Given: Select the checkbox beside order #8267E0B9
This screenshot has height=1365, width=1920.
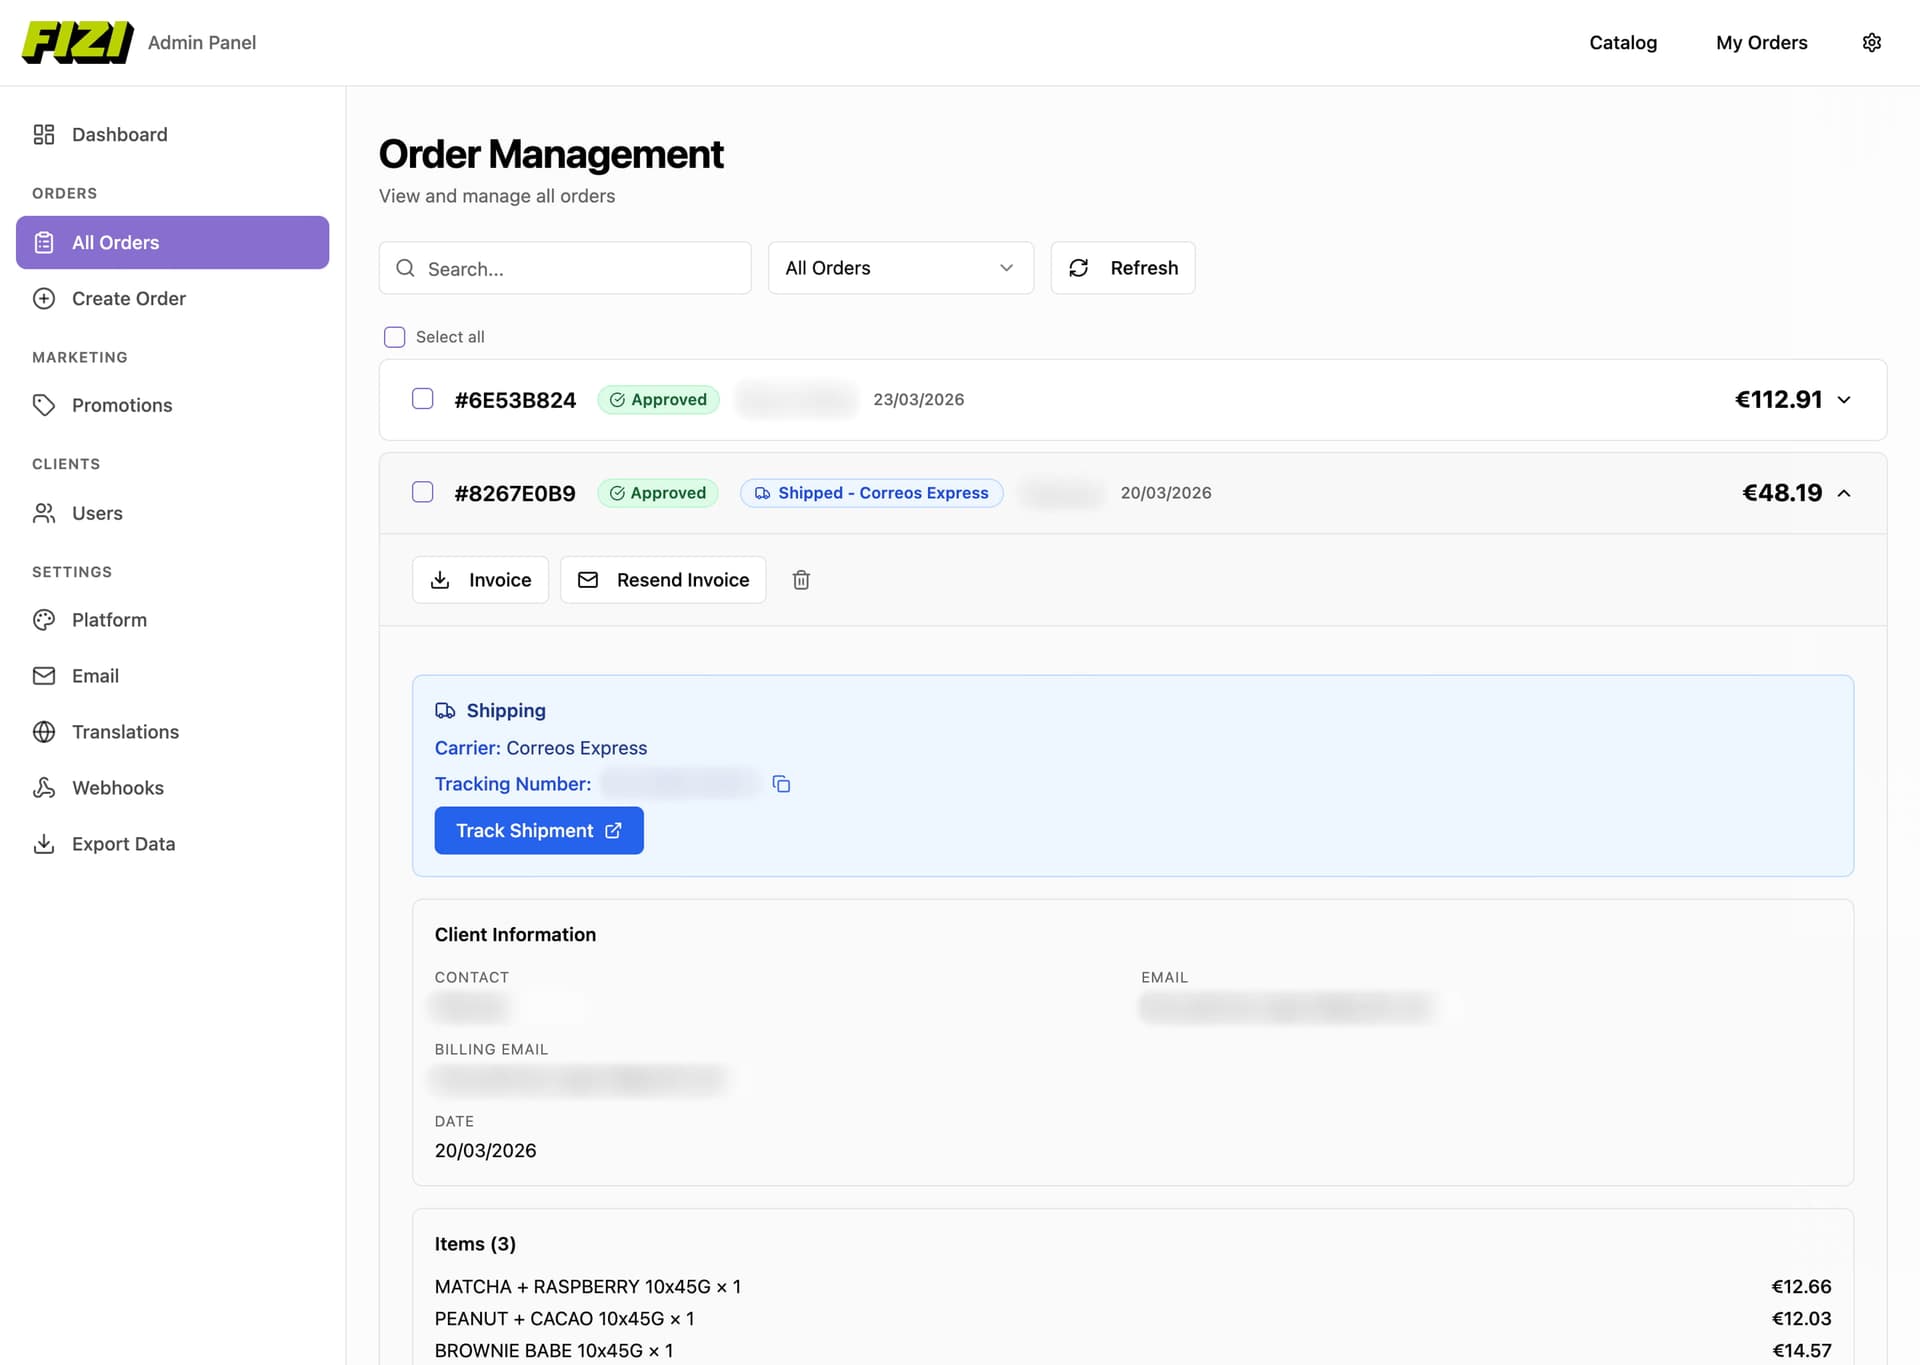Looking at the screenshot, I should [422, 492].
